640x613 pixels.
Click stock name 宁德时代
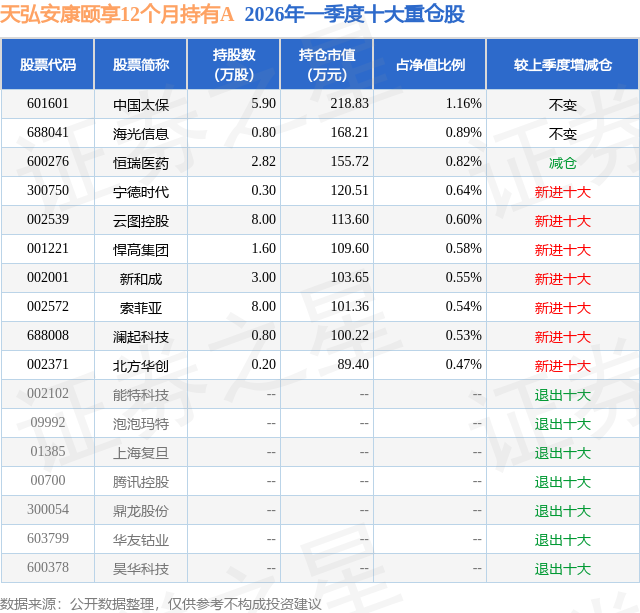coord(141,192)
